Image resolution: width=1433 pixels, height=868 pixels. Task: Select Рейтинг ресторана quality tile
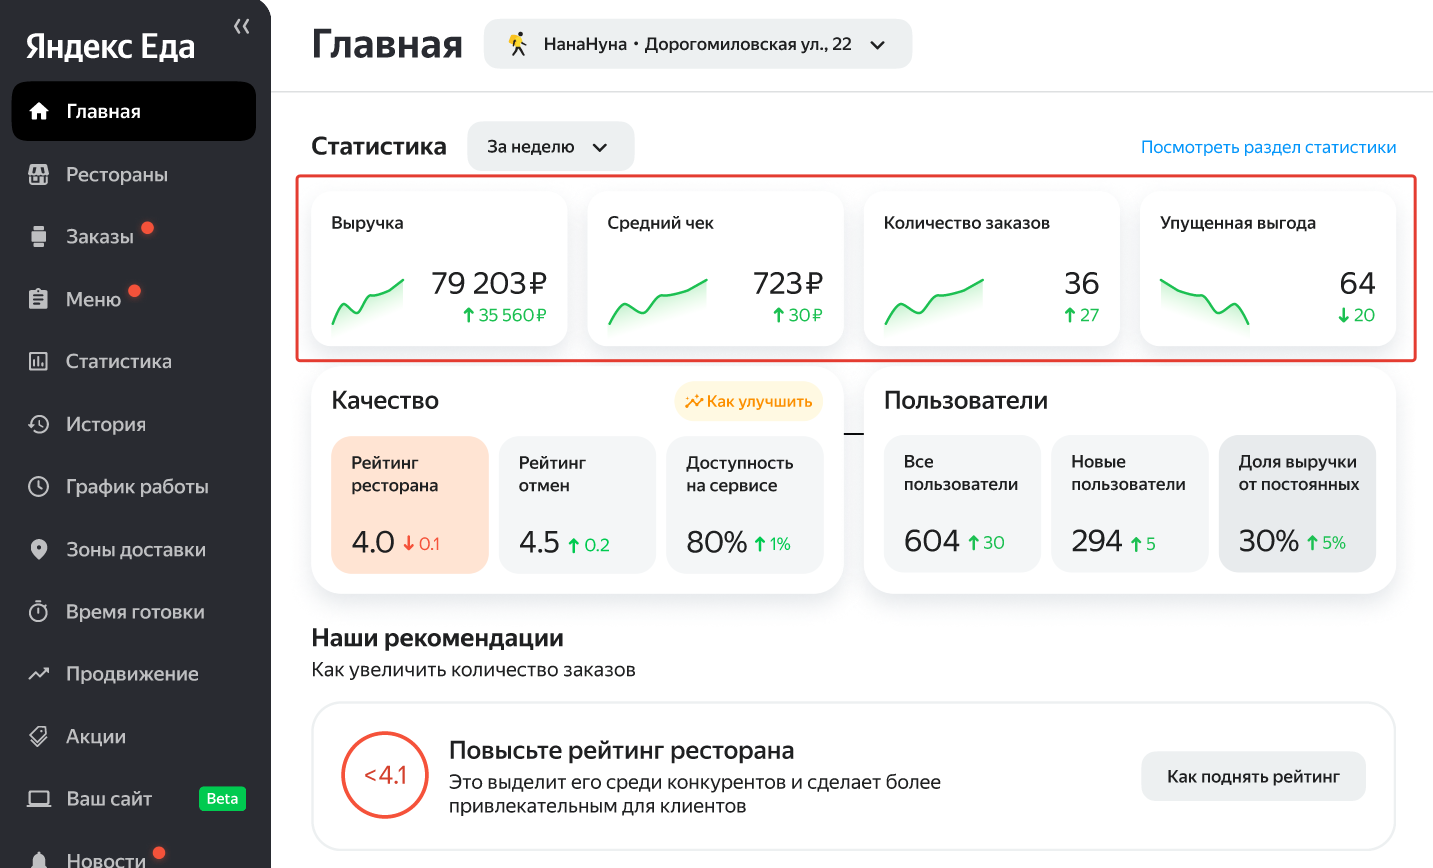(410, 504)
